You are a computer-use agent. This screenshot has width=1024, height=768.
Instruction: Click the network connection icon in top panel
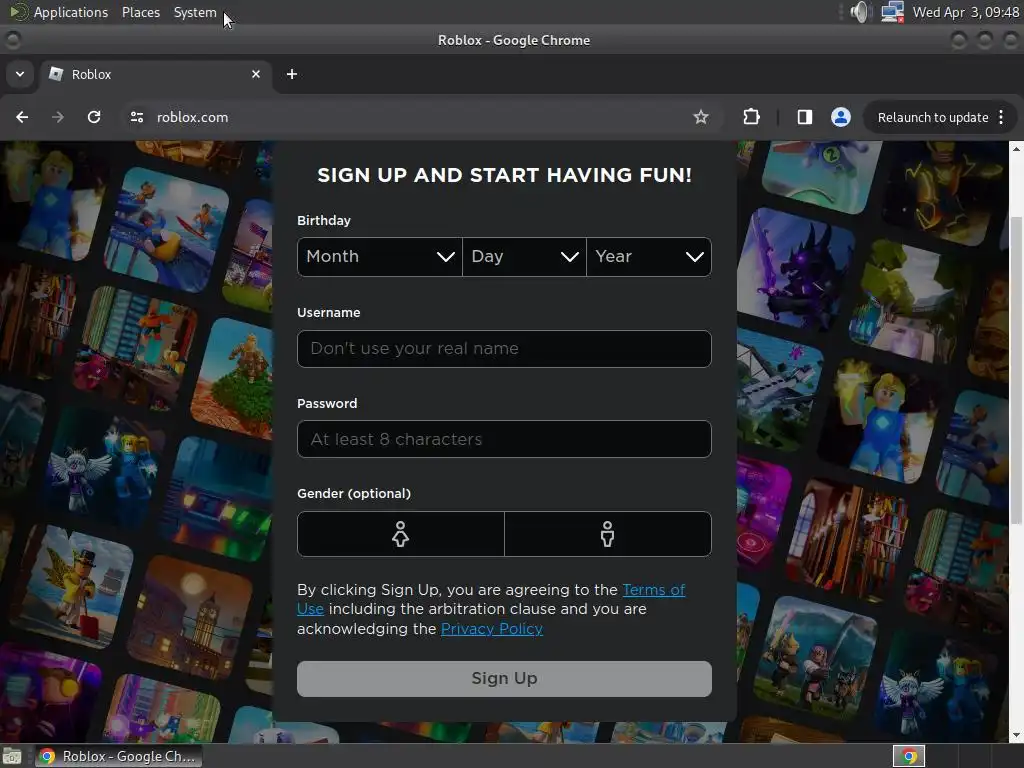point(892,12)
